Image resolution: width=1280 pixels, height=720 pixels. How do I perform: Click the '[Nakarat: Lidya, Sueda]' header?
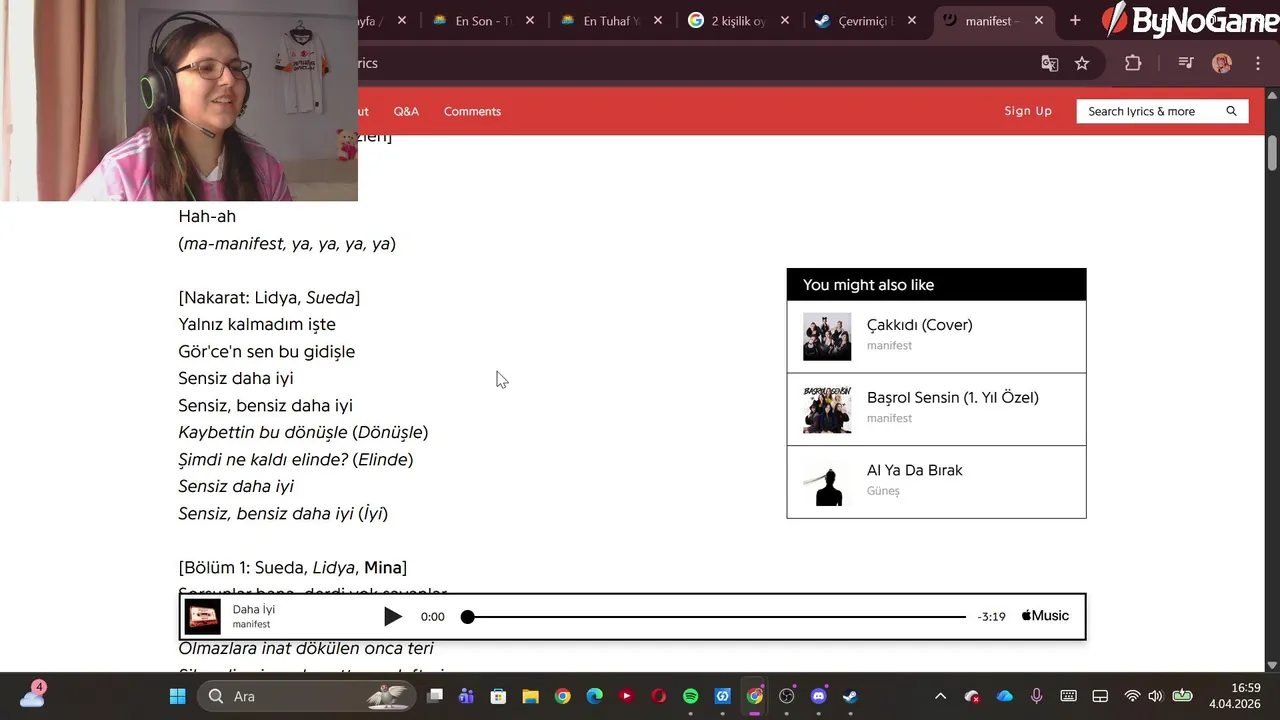[x=269, y=297]
